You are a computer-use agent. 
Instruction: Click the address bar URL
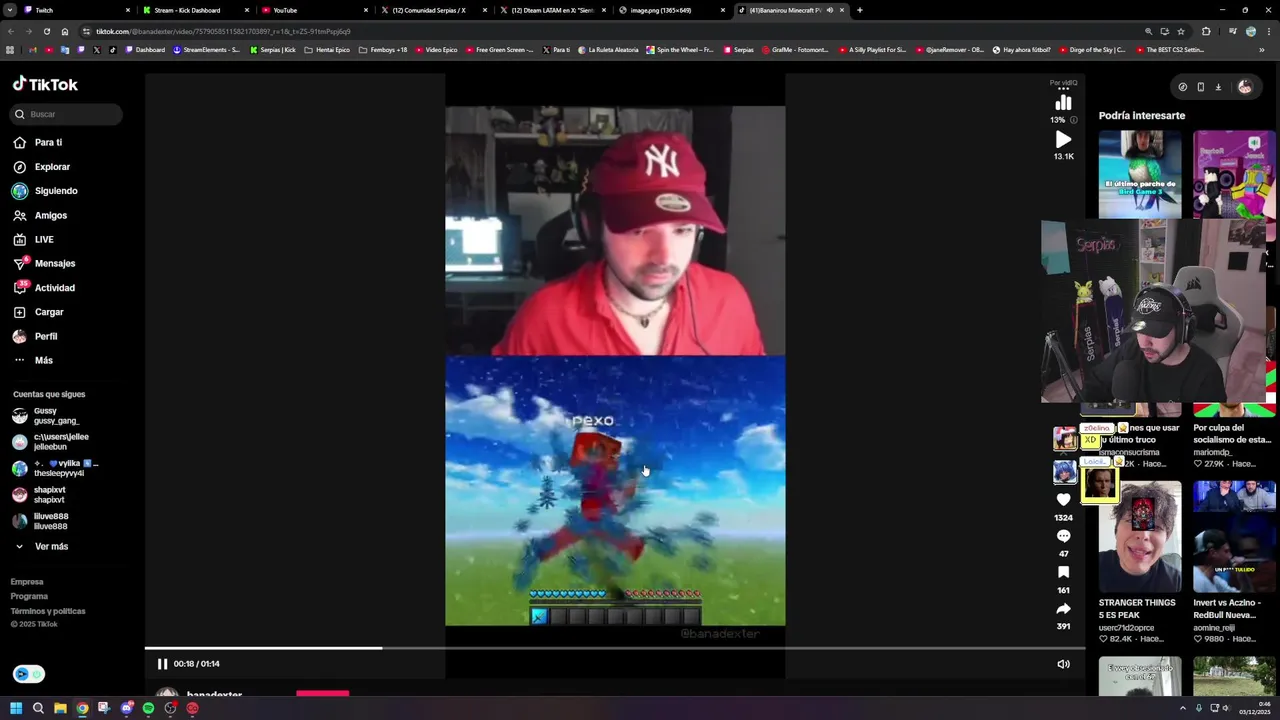click(x=222, y=31)
